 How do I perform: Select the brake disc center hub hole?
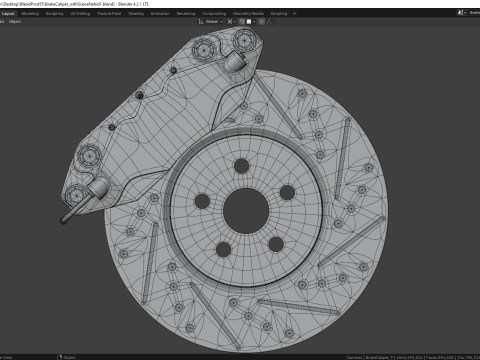[246, 211]
